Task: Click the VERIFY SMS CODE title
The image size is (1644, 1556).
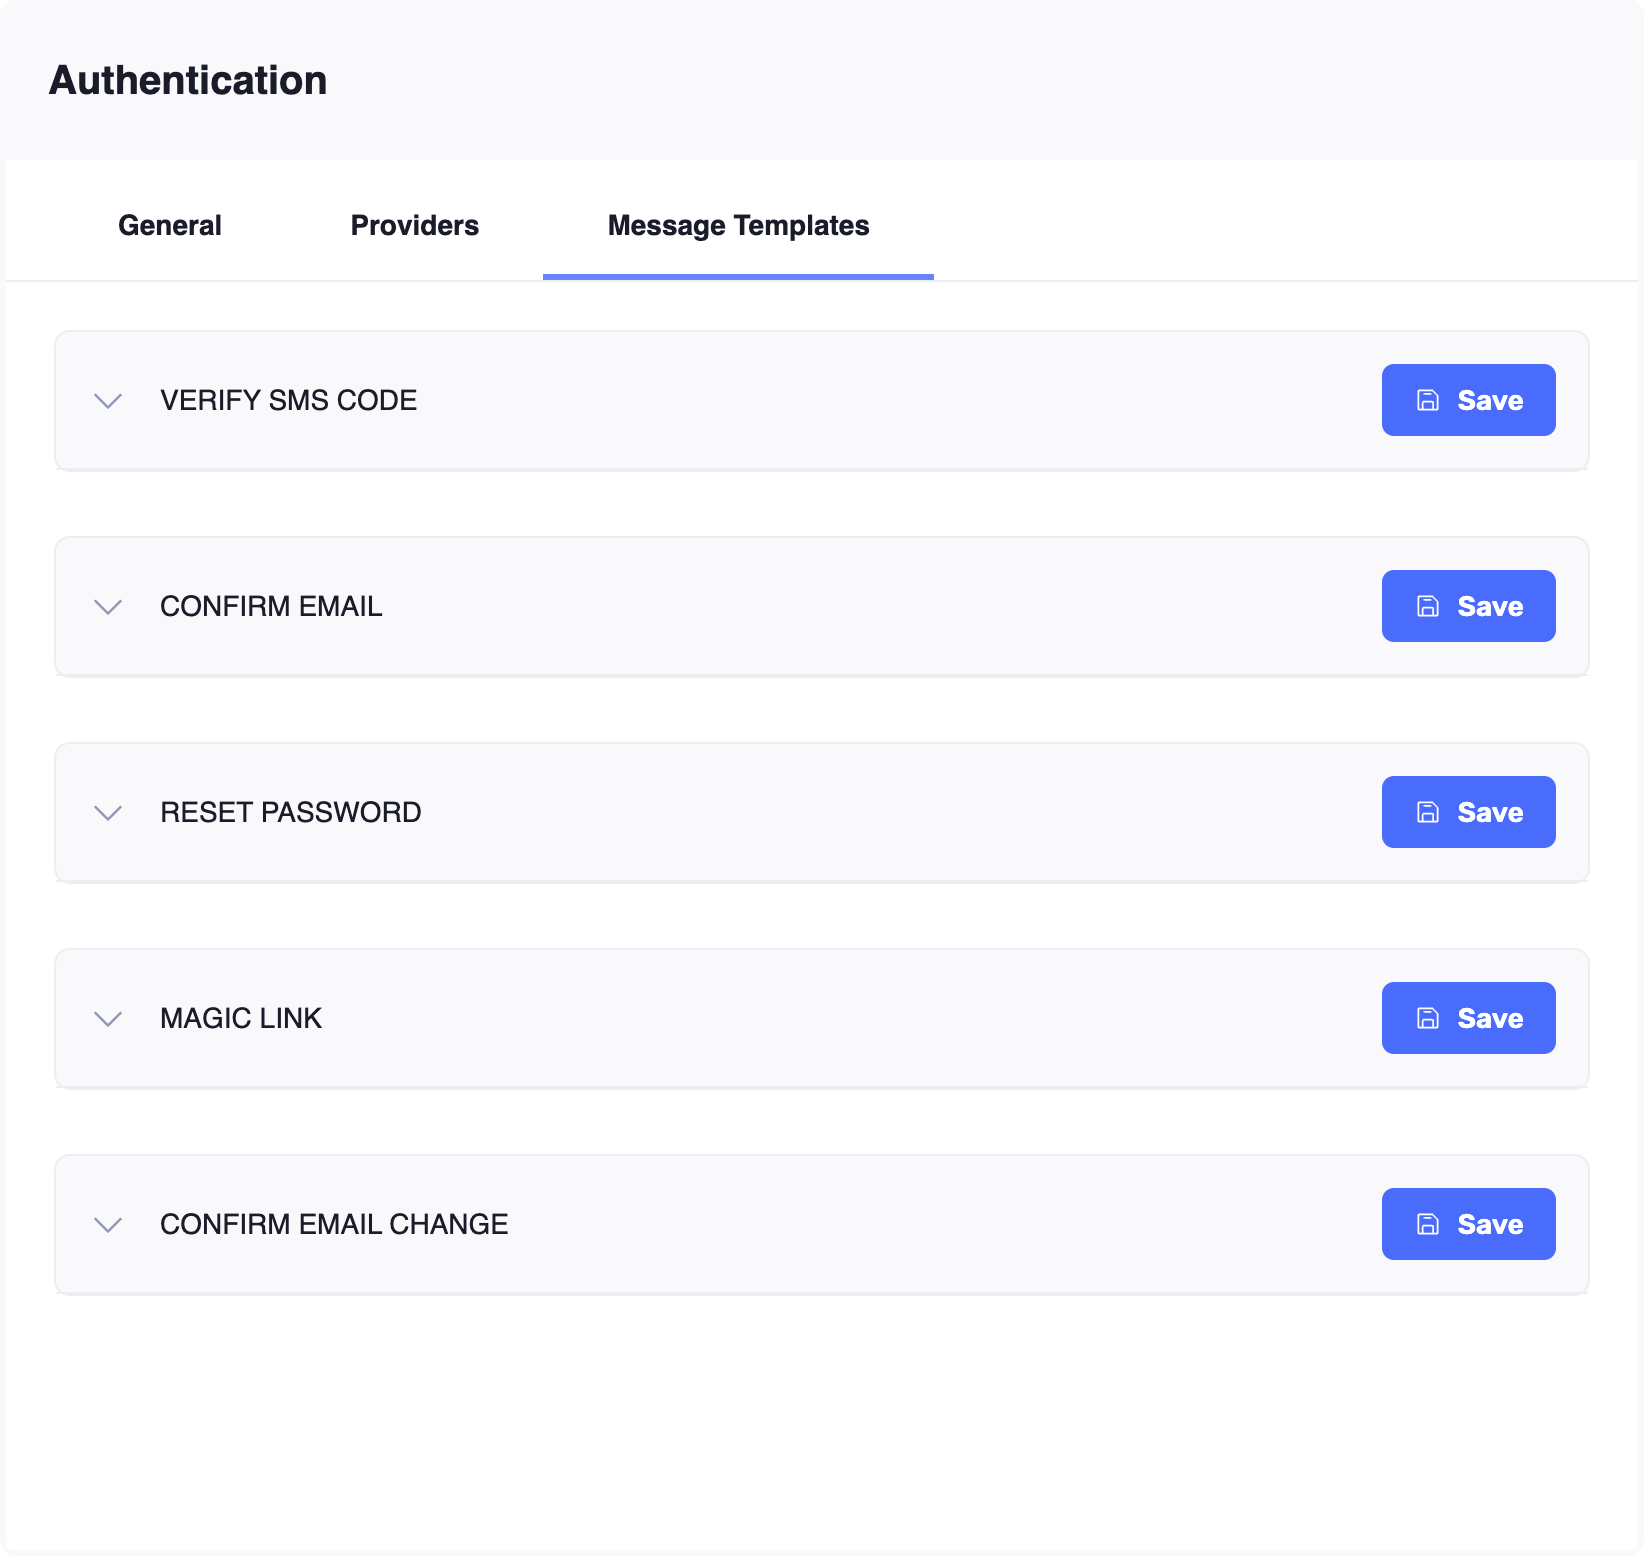Action: click(x=288, y=400)
